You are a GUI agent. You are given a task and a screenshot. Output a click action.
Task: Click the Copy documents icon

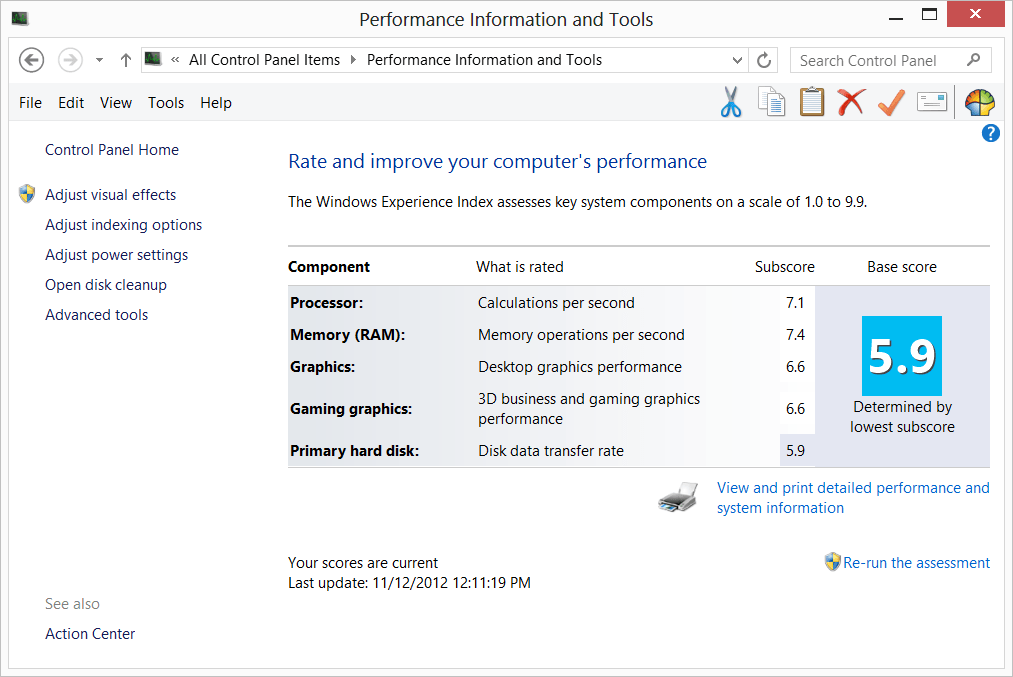coord(771,102)
